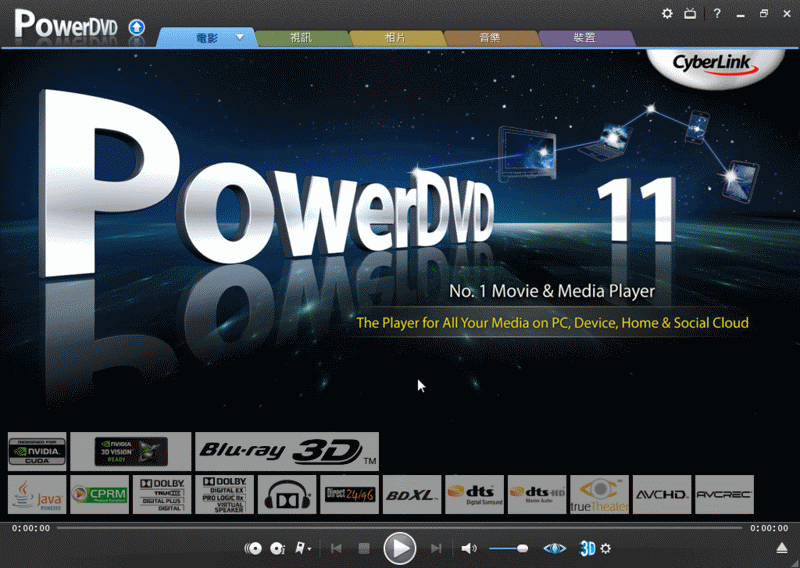Click the Dolby Headphone badge
The image size is (800, 568).
(x=287, y=495)
